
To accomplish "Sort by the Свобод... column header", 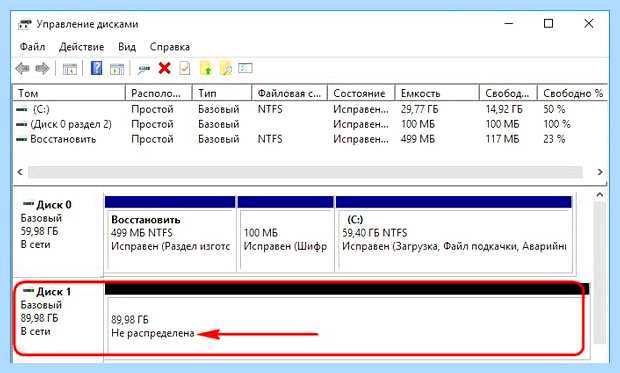I will (508, 93).
